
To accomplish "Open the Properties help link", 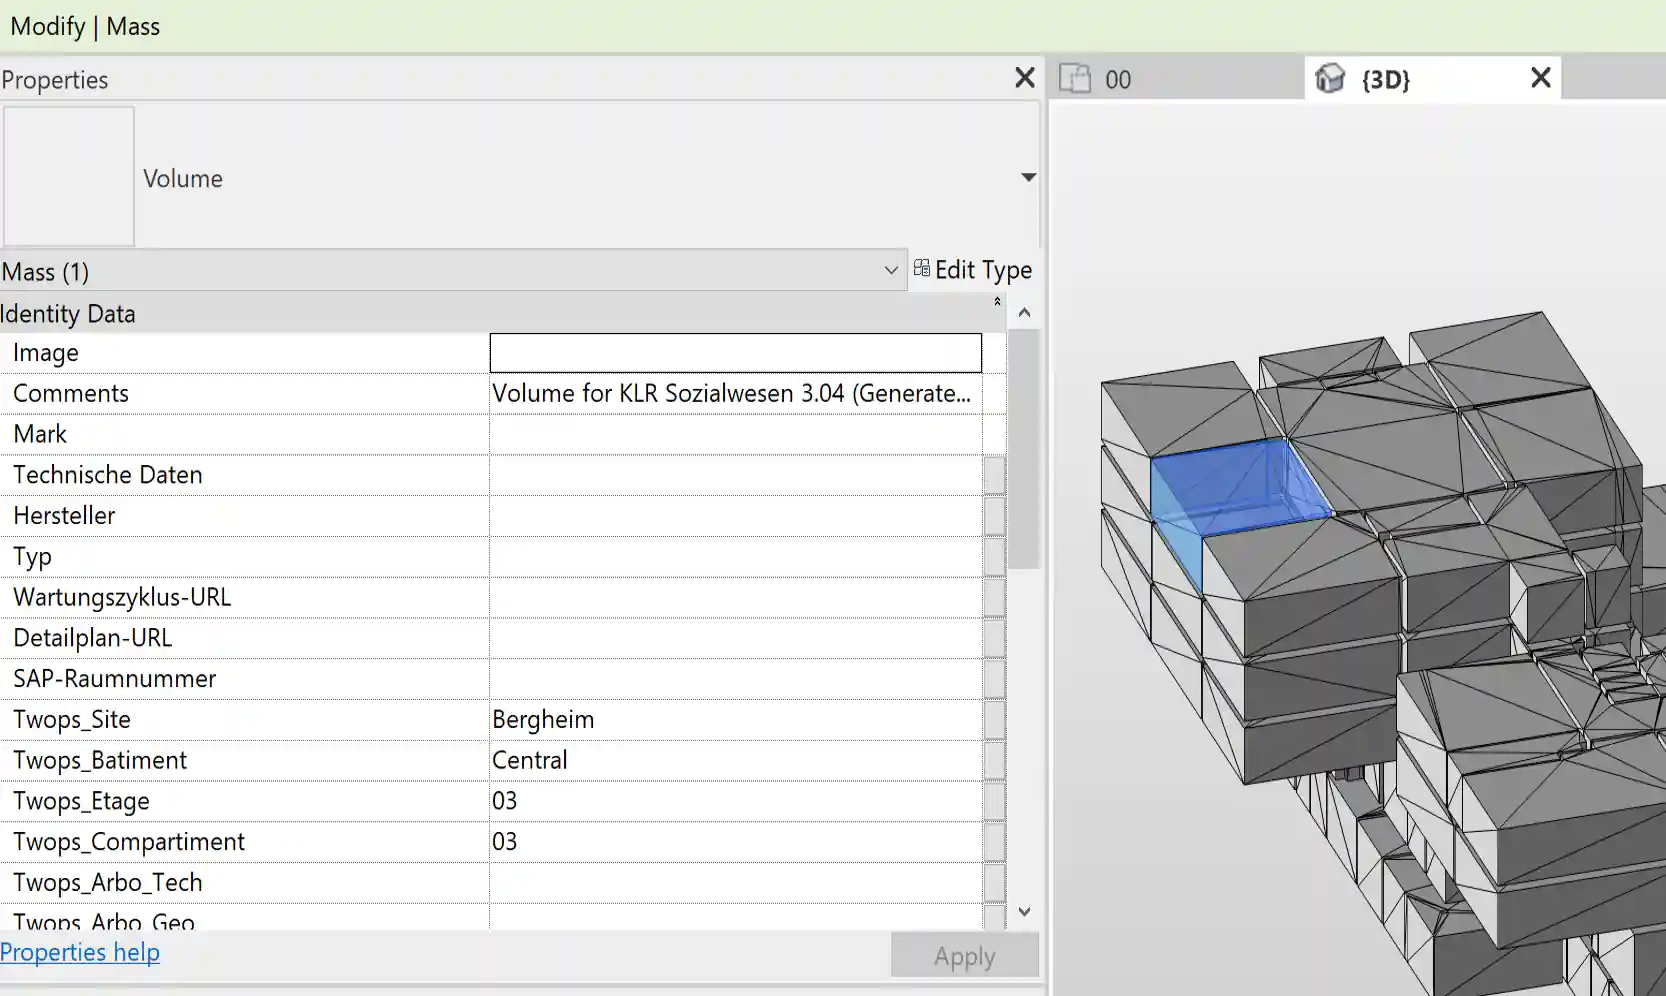I will [79, 952].
